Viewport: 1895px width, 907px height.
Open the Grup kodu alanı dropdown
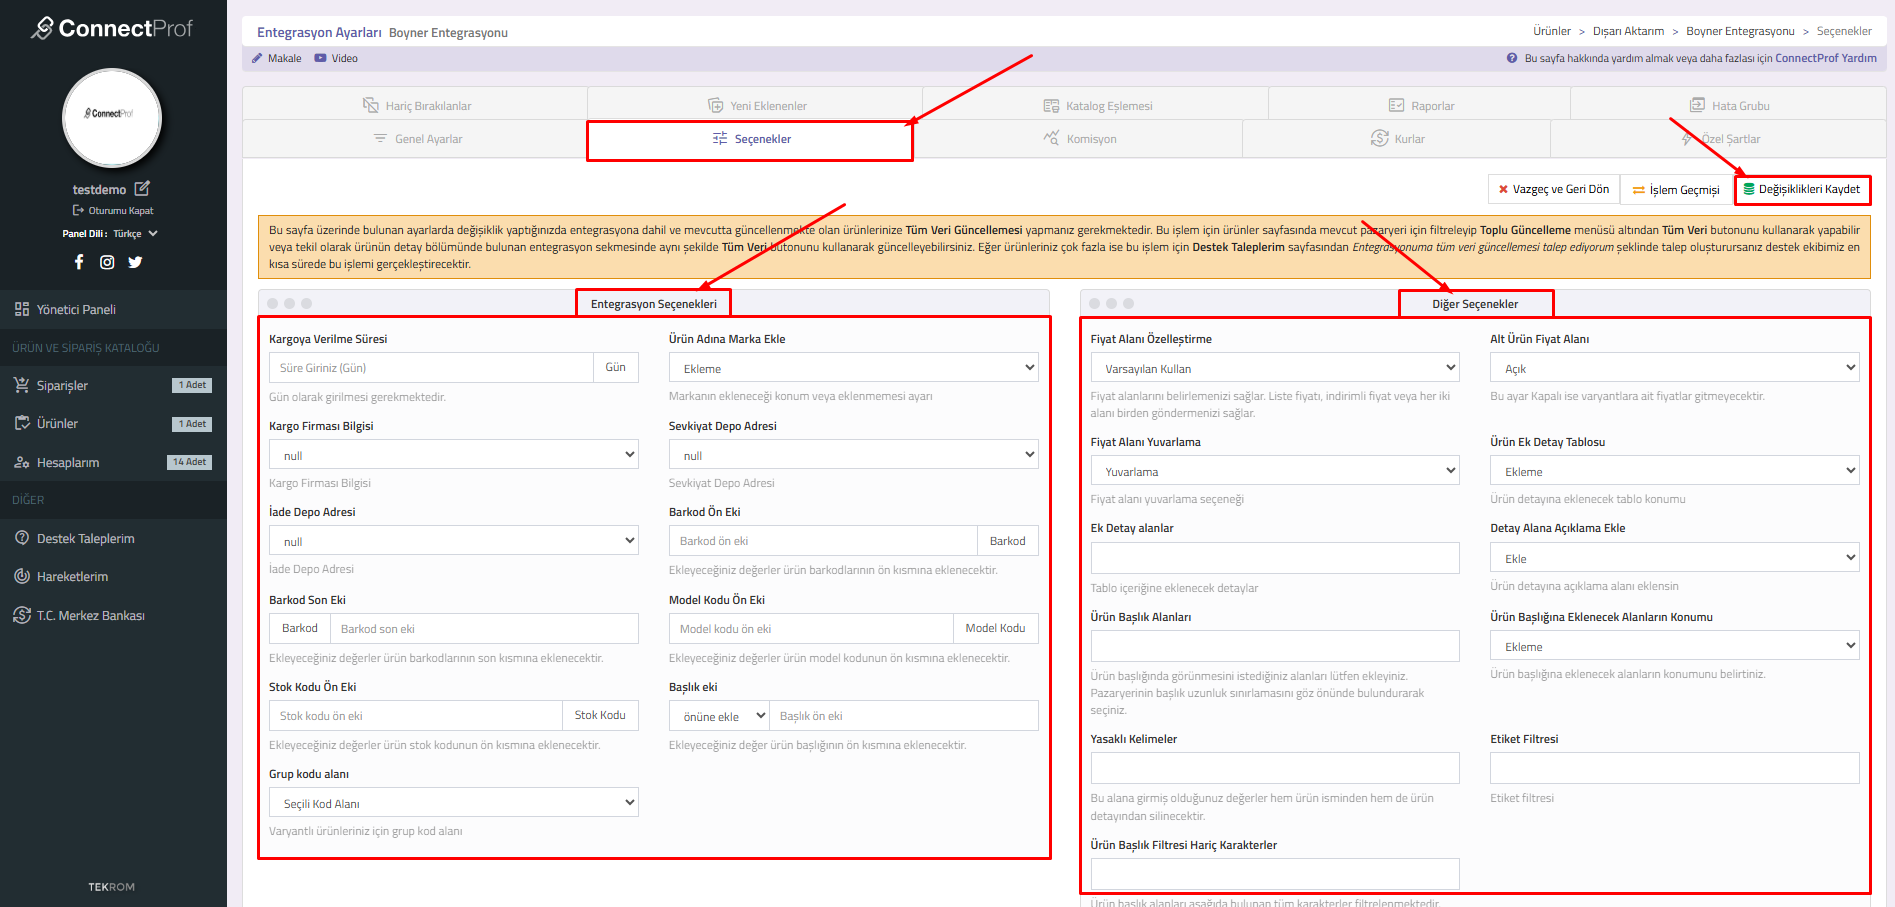pos(453,803)
